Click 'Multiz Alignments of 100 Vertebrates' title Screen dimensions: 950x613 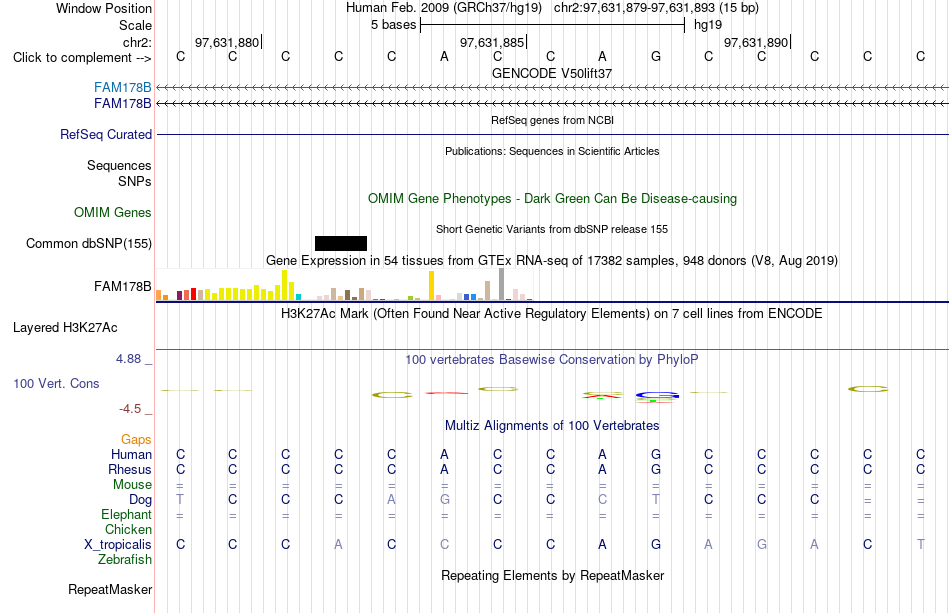552,426
